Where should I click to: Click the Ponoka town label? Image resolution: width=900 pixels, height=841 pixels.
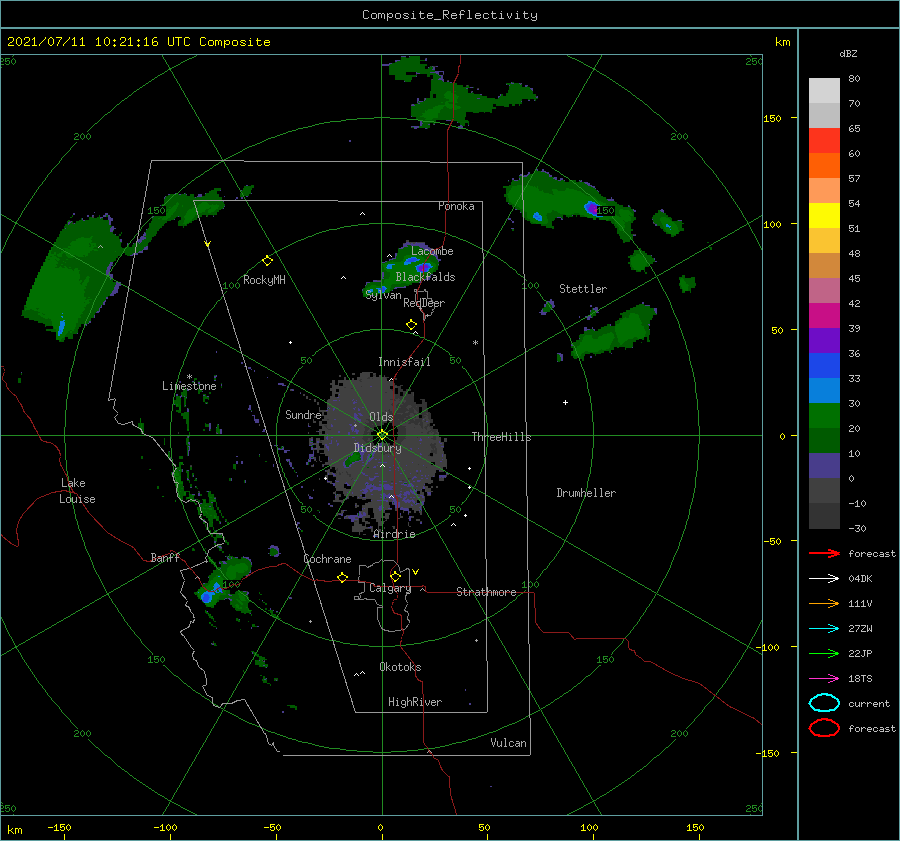click(x=456, y=206)
